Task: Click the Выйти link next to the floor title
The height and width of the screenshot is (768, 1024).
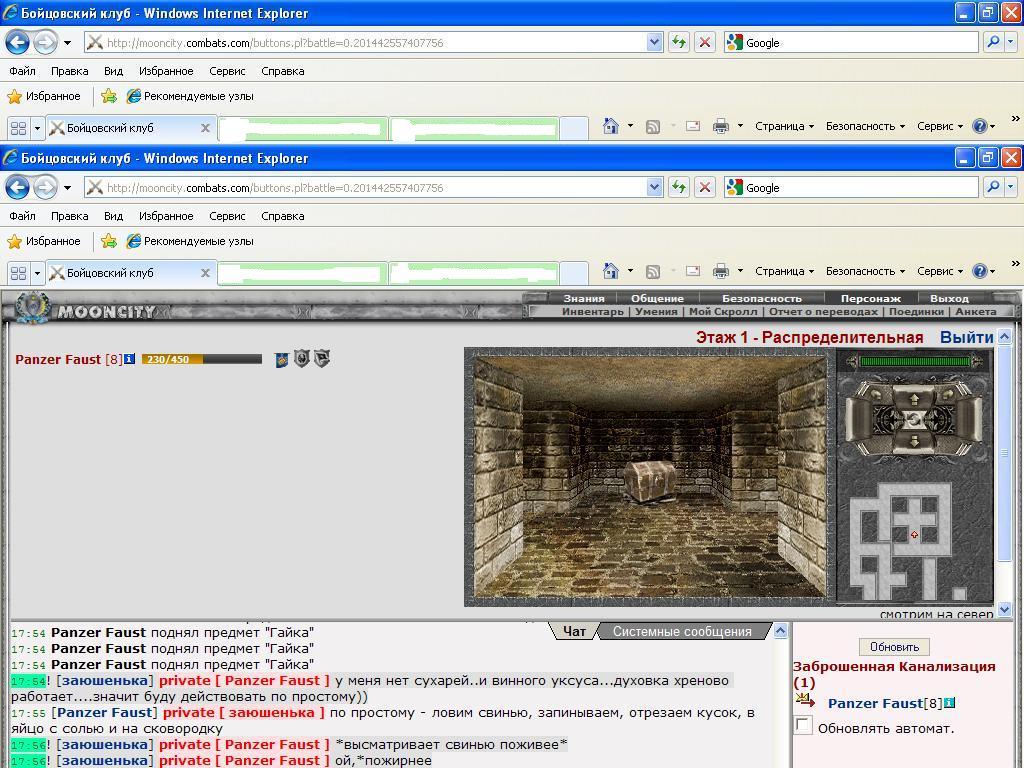Action: (967, 338)
